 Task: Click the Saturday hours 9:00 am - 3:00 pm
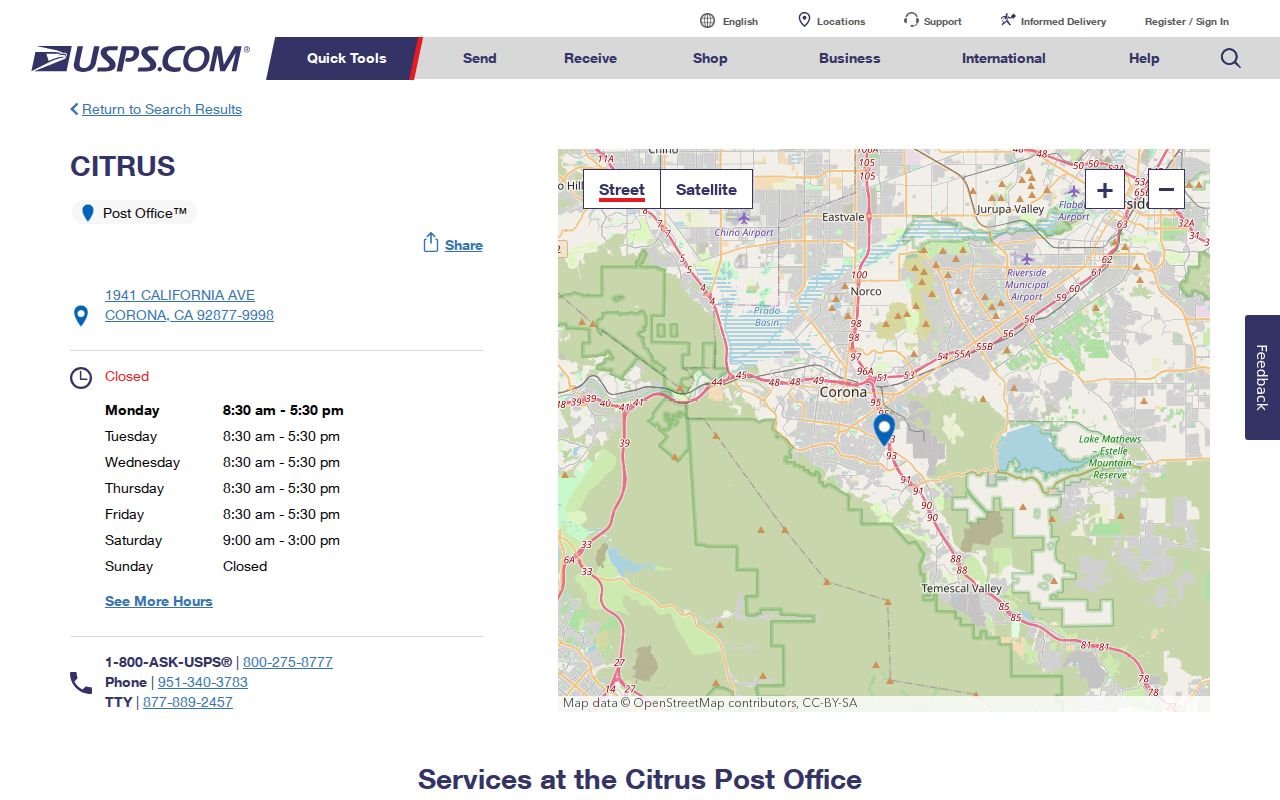281,540
